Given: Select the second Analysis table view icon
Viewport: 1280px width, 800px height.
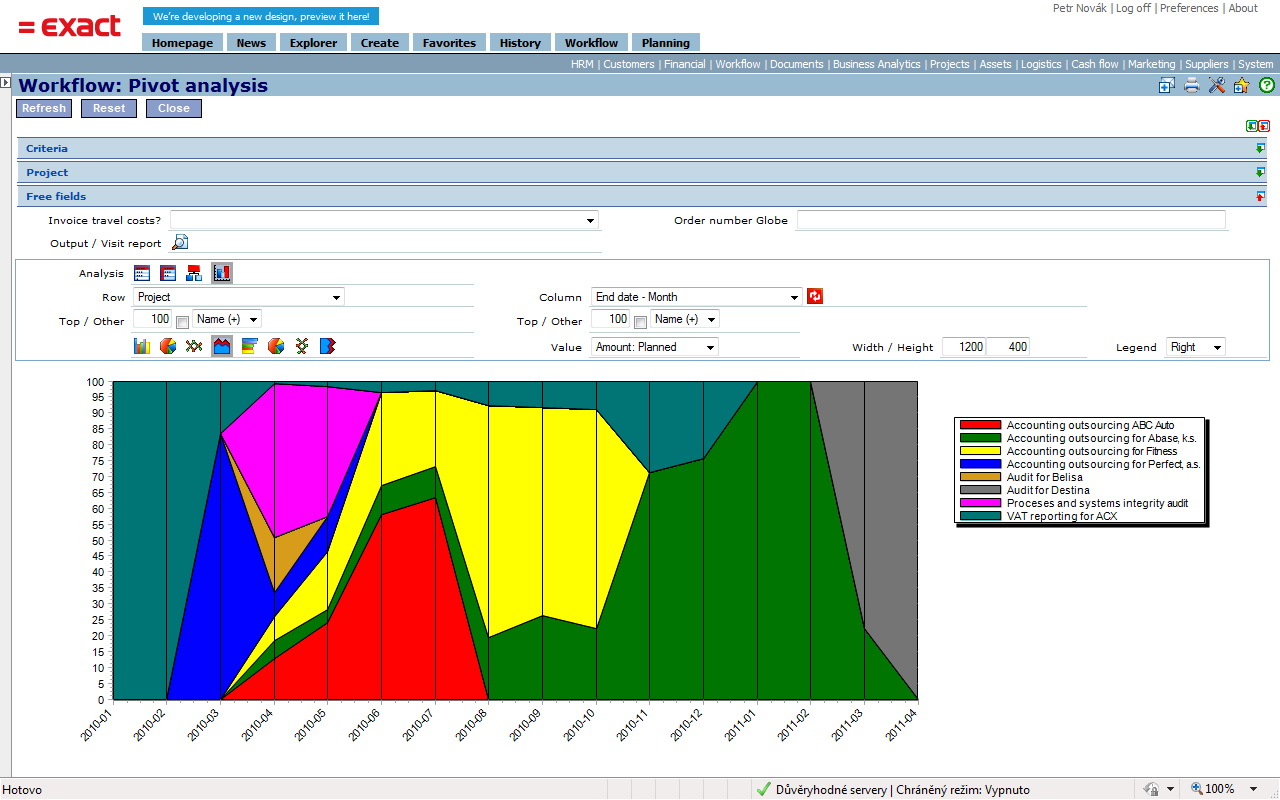Looking at the screenshot, I should pos(168,273).
